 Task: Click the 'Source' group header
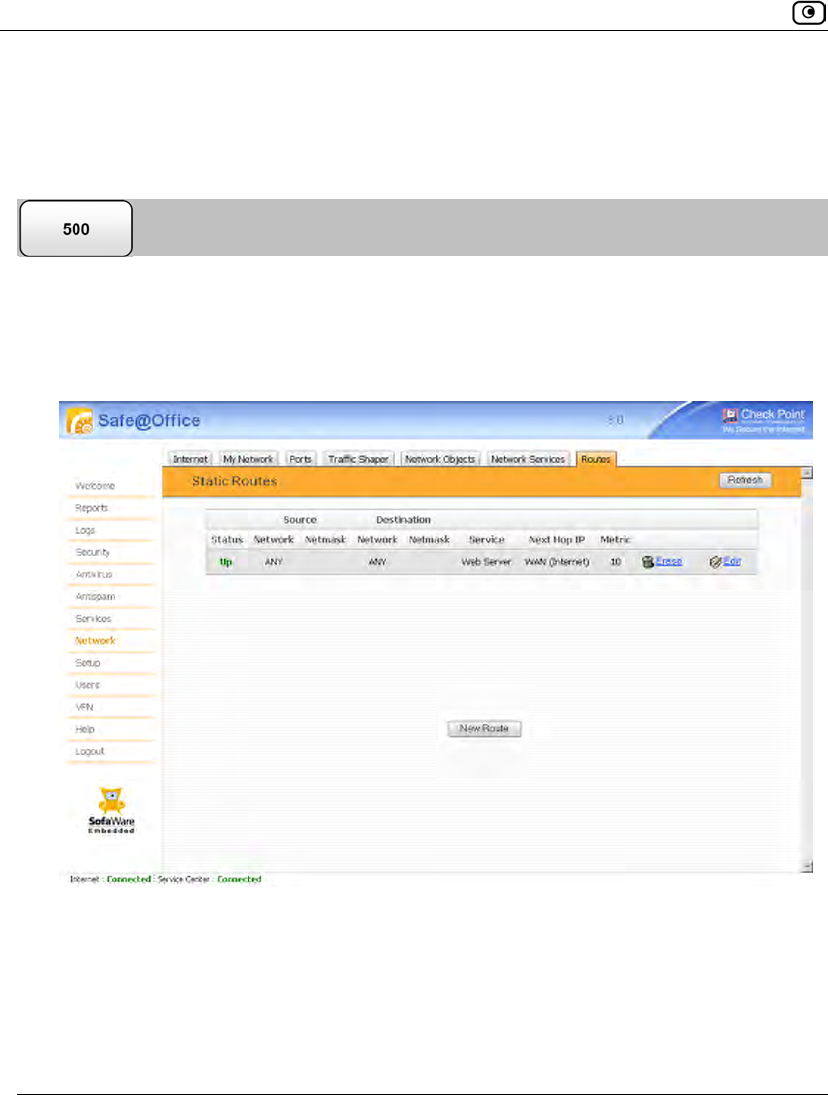click(x=300, y=520)
